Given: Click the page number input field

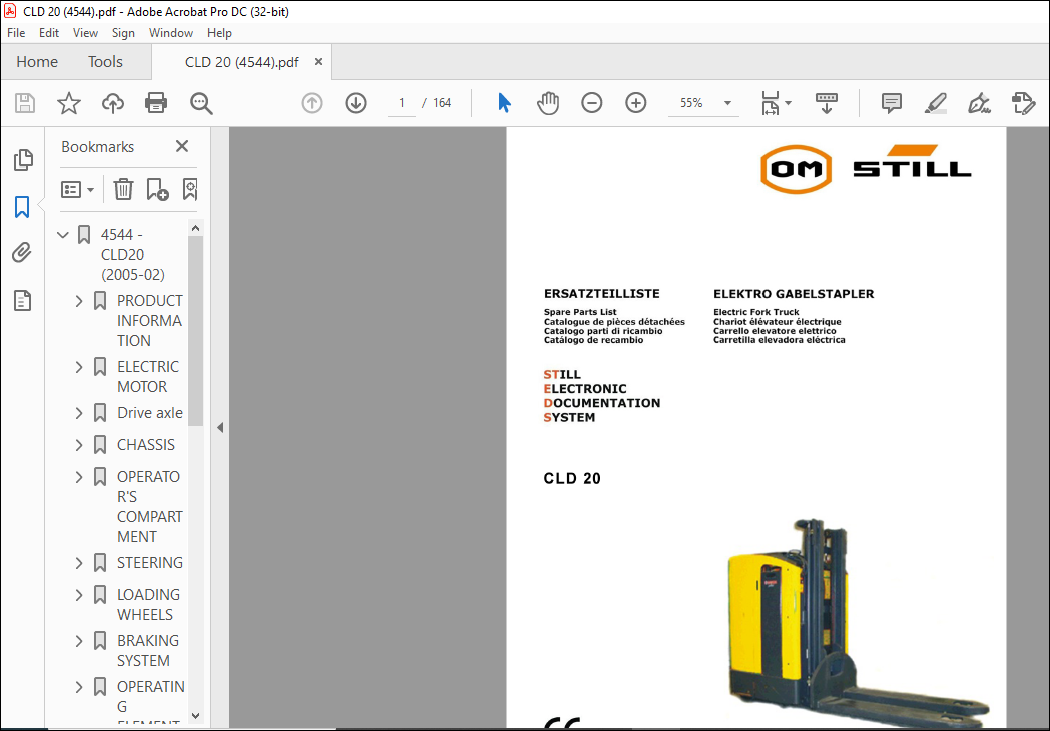Looking at the screenshot, I should click(402, 103).
